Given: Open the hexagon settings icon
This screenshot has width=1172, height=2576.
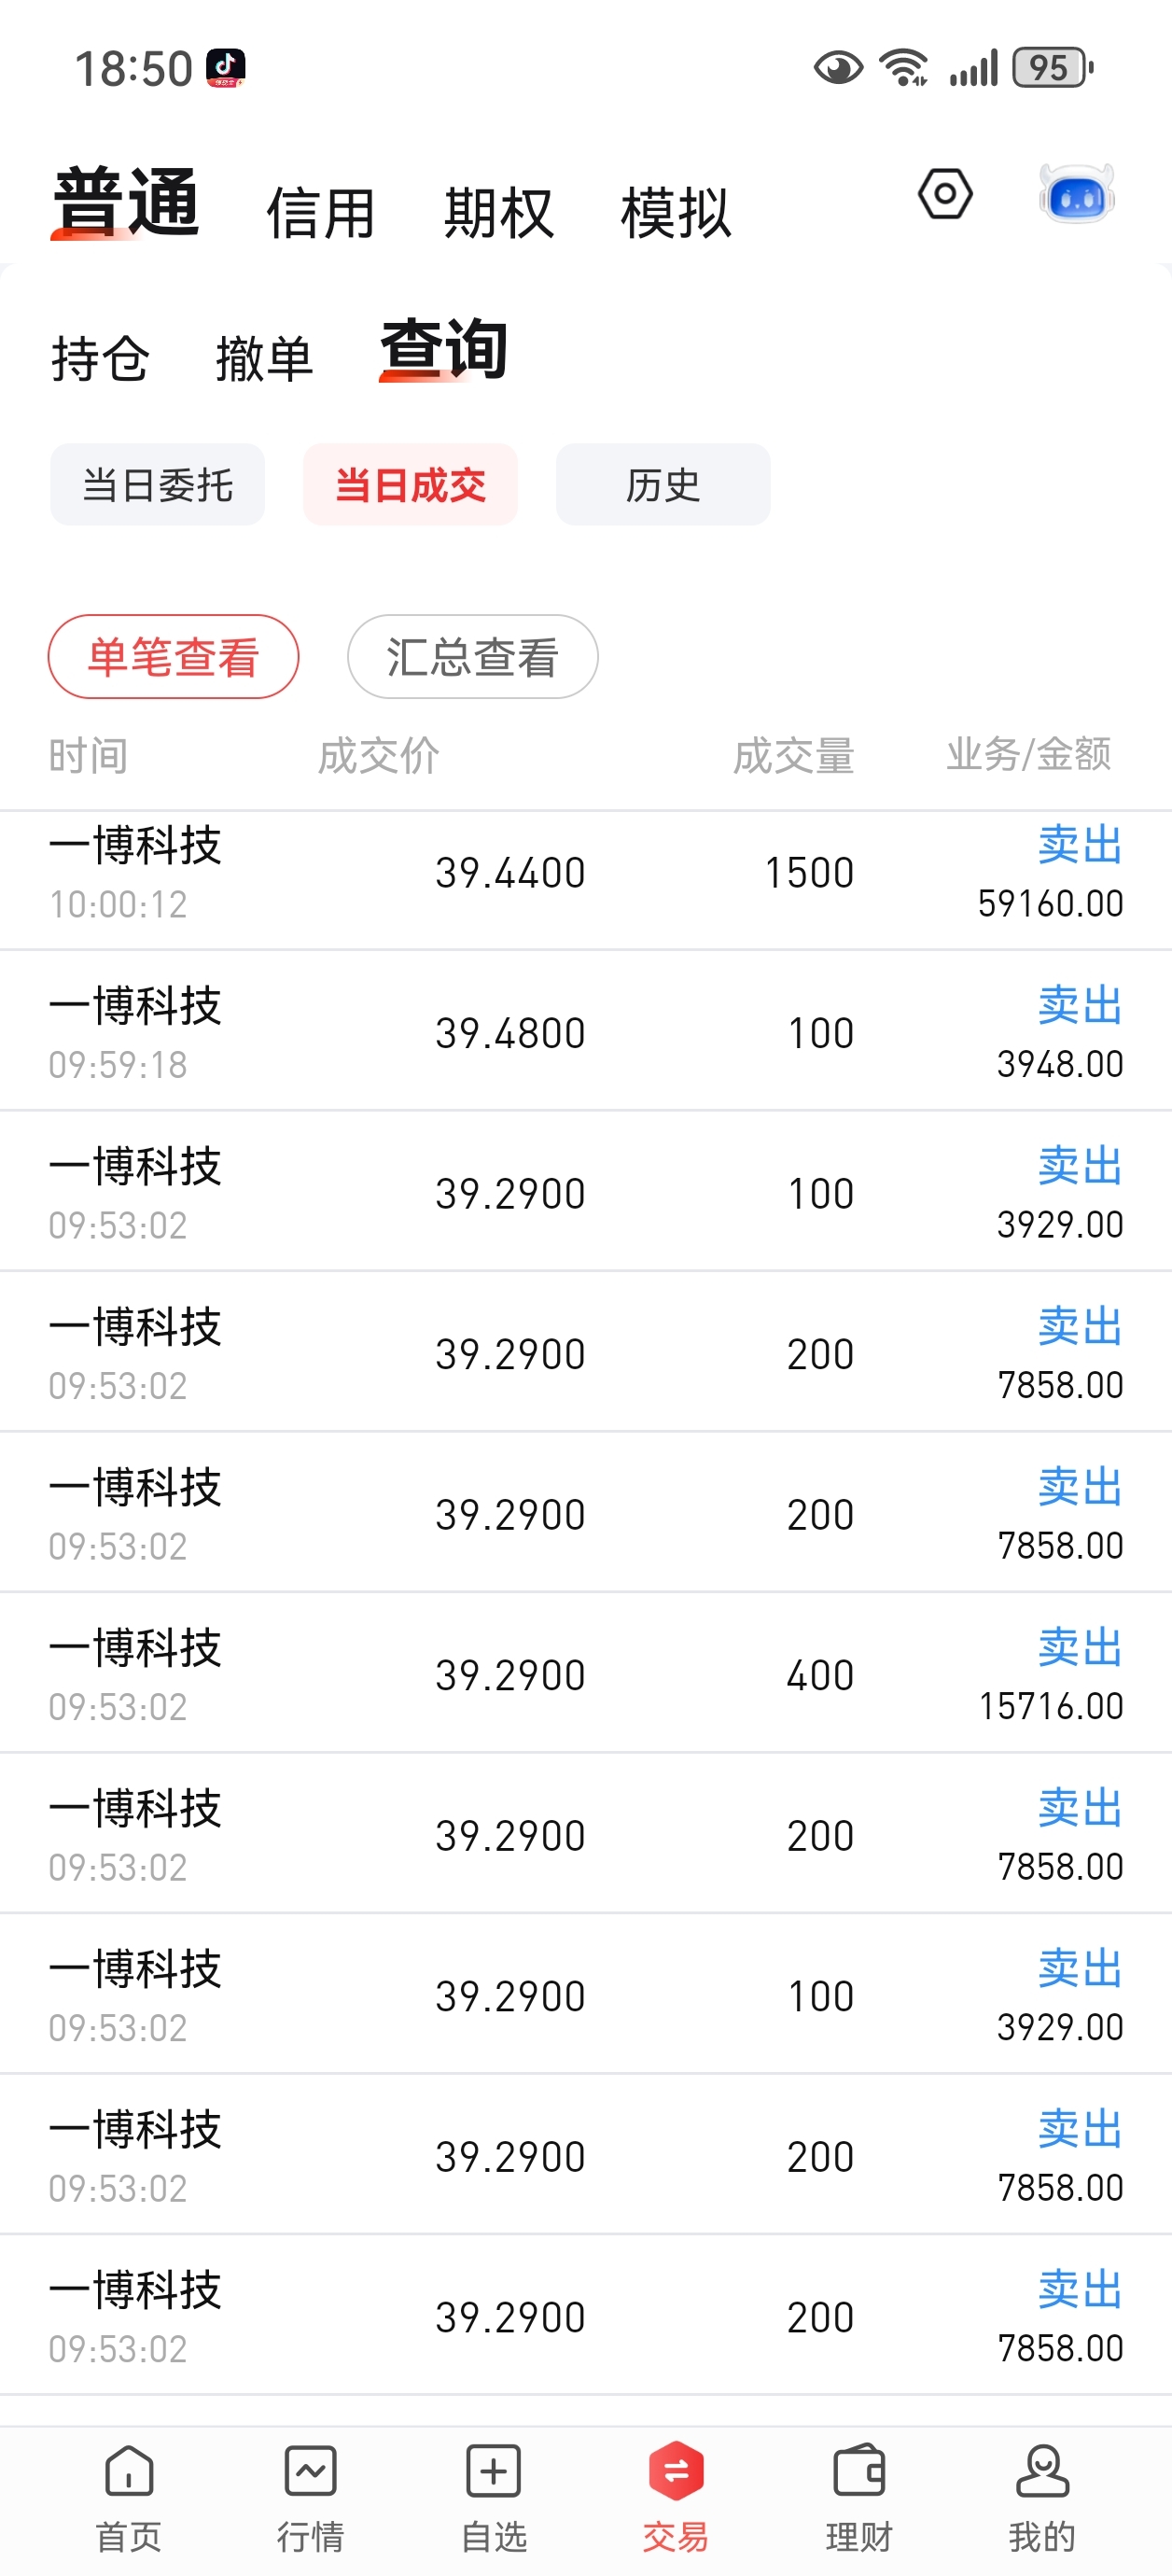Looking at the screenshot, I should pos(945,194).
